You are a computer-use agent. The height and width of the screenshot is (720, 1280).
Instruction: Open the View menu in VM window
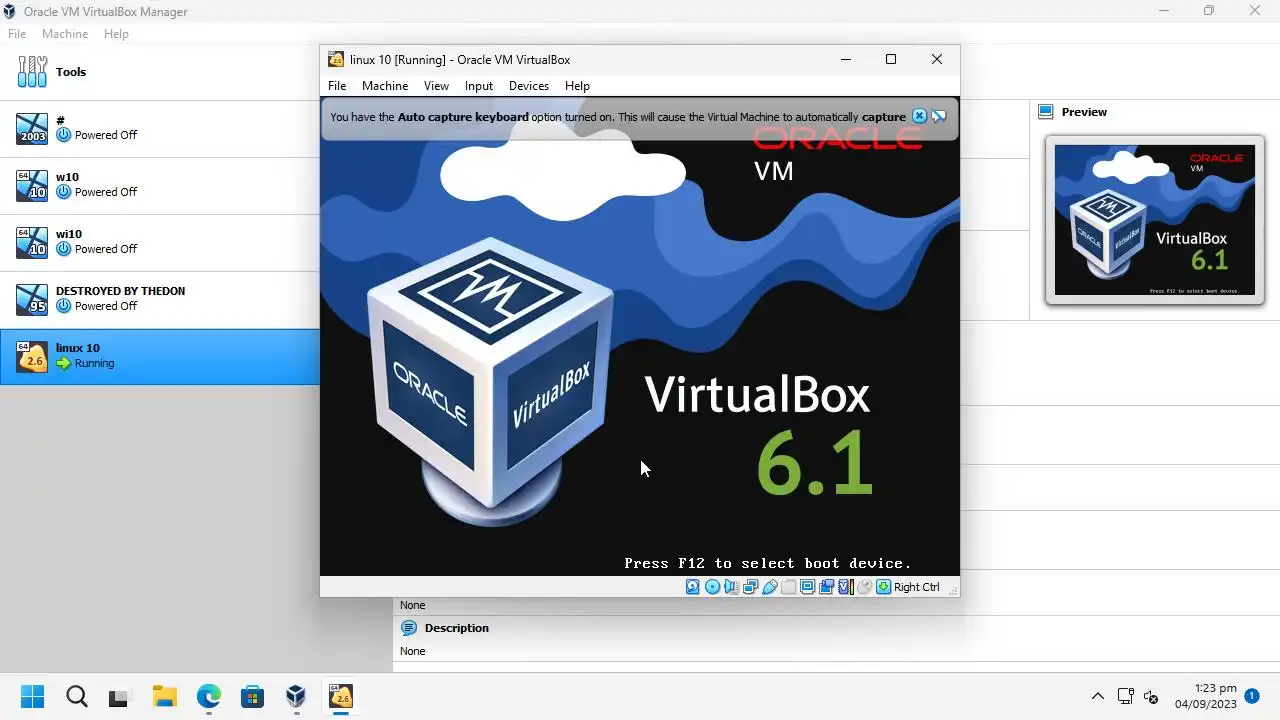coord(436,86)
